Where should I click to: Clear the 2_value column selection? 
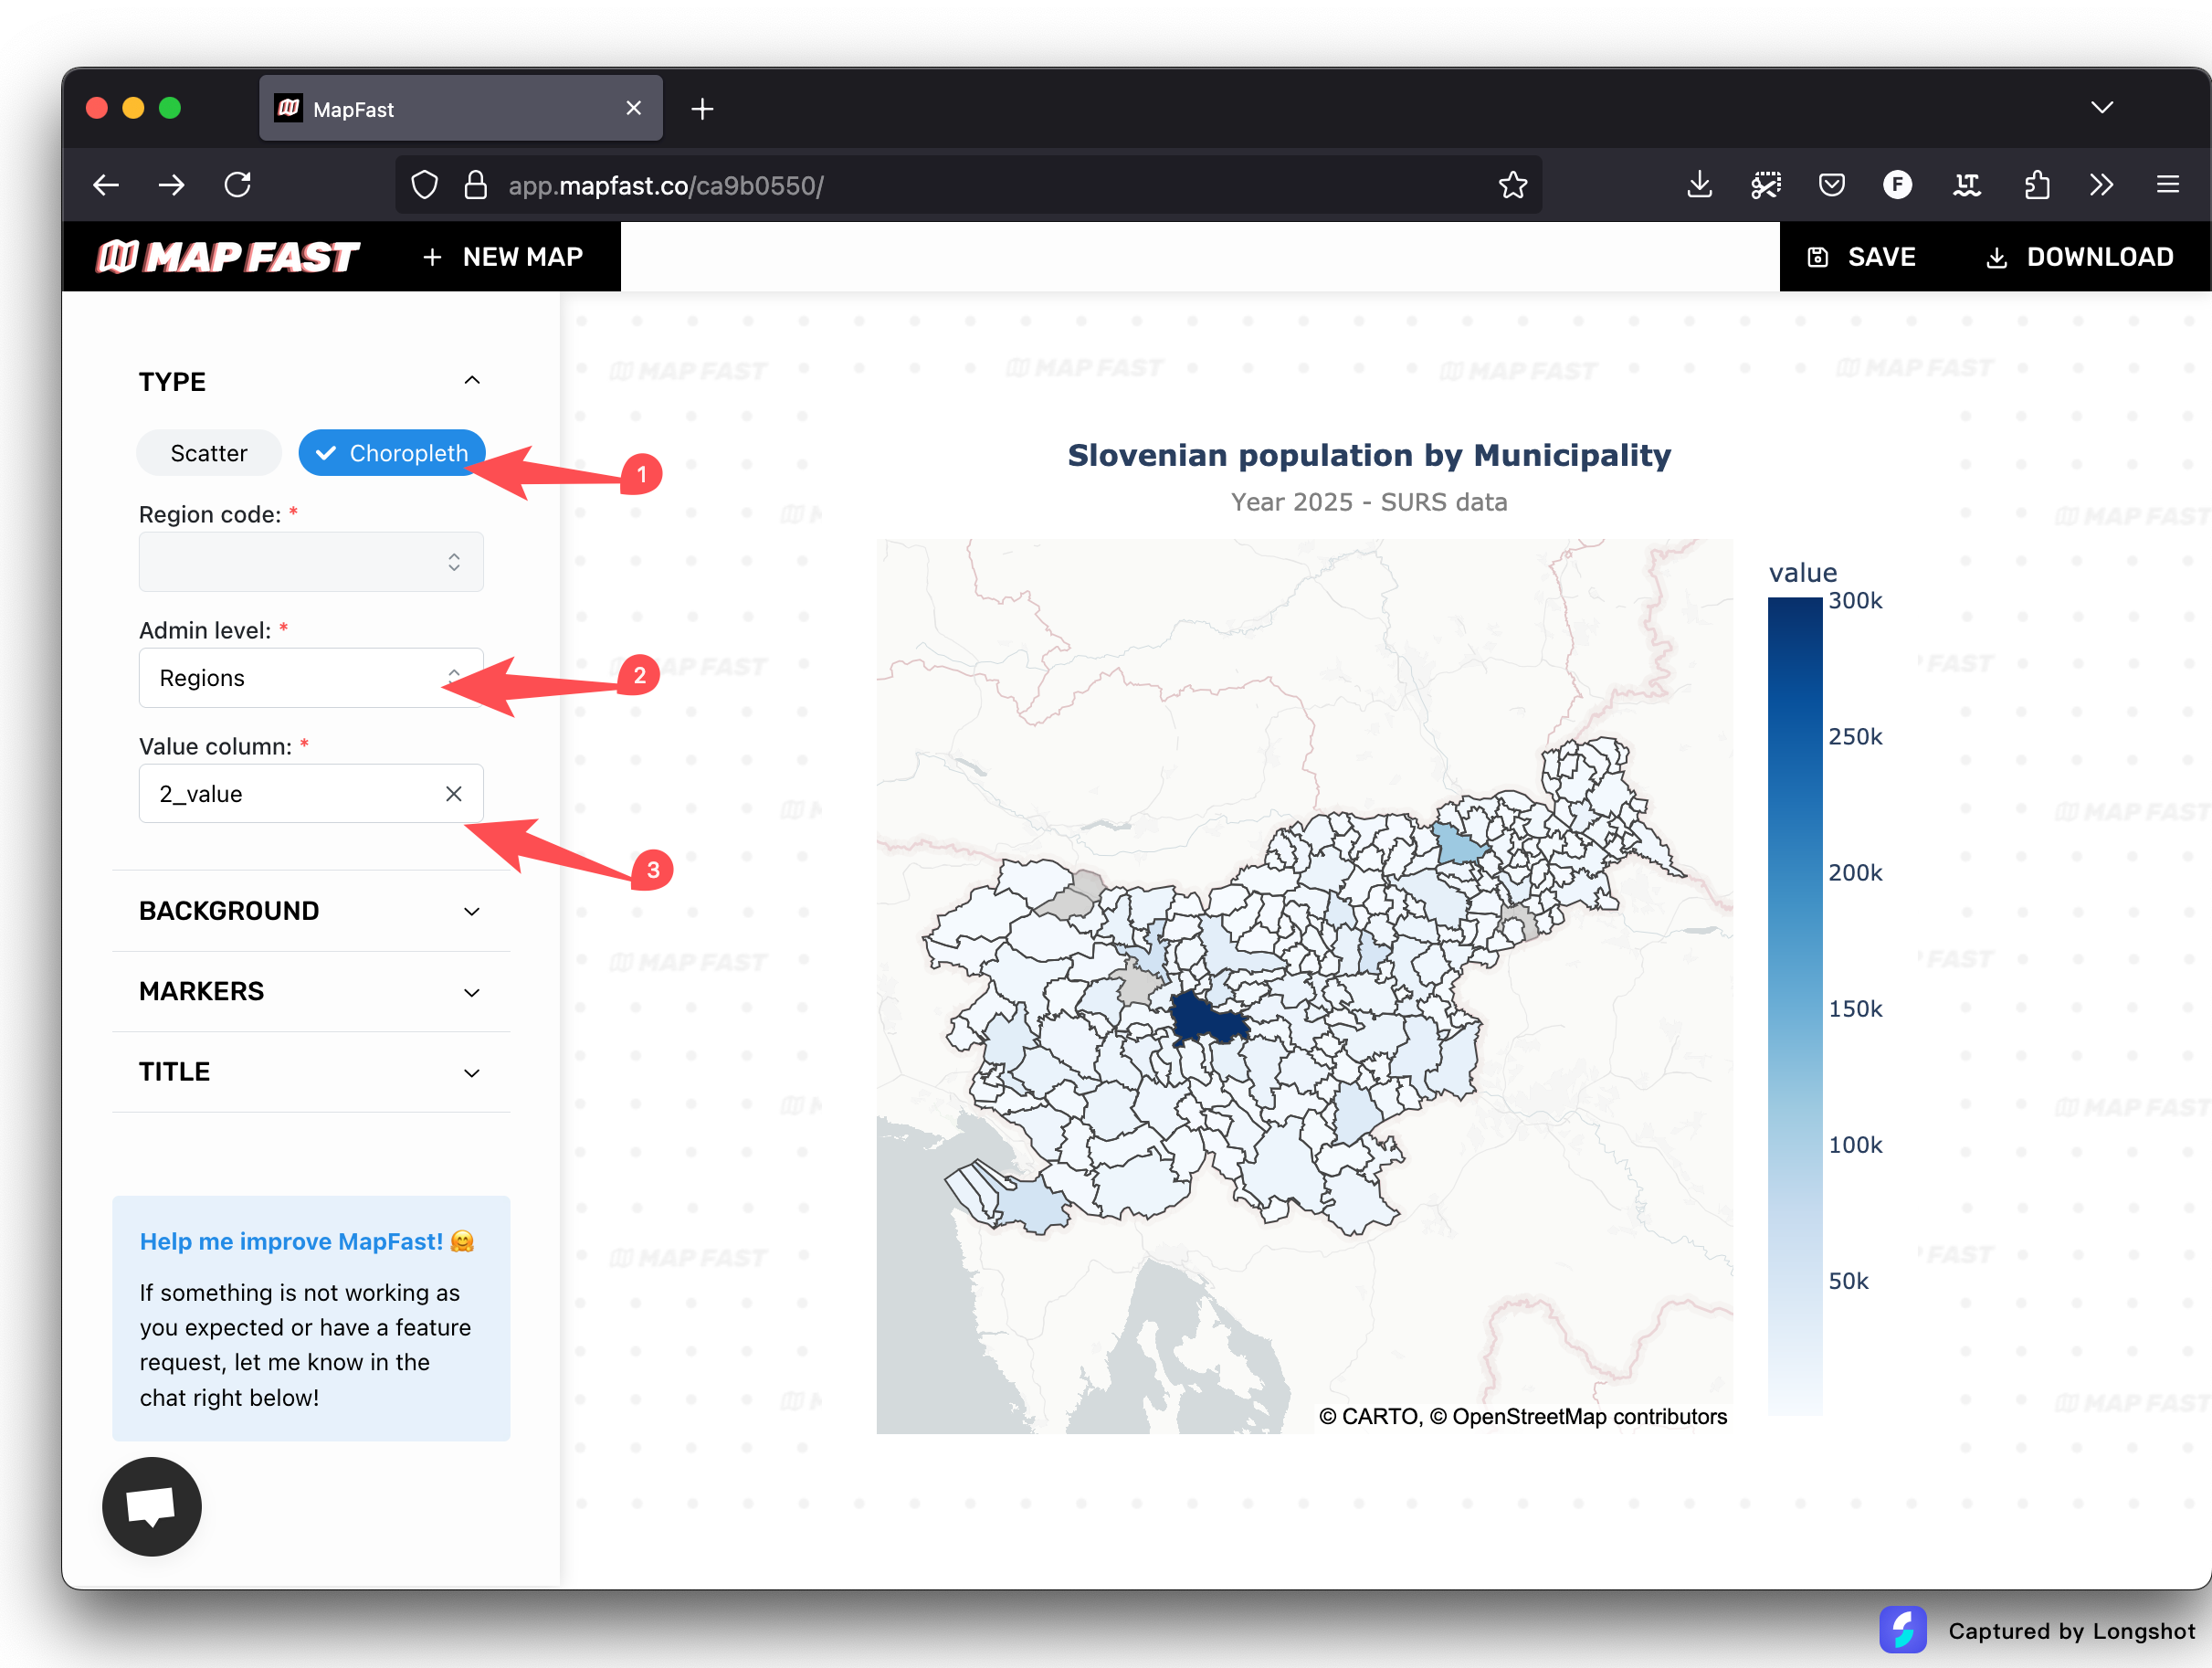pos(454,794)
